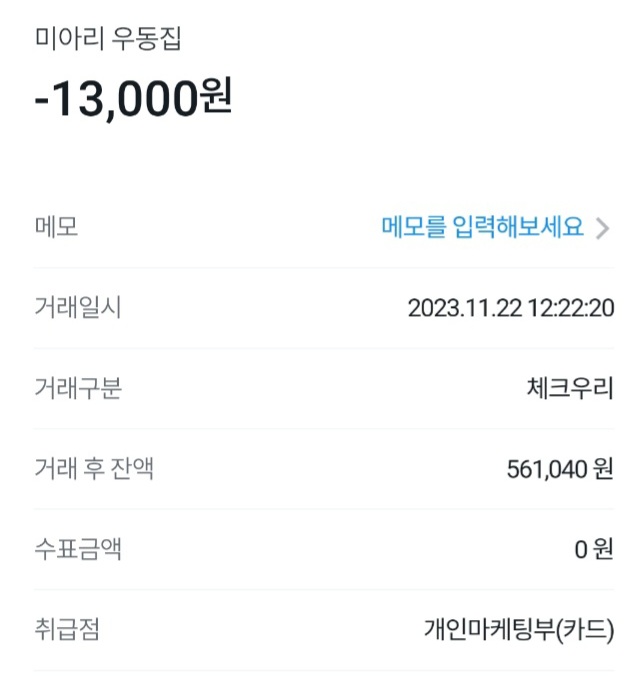
Task: Click the '메모' row label
Action: (56, 227)
